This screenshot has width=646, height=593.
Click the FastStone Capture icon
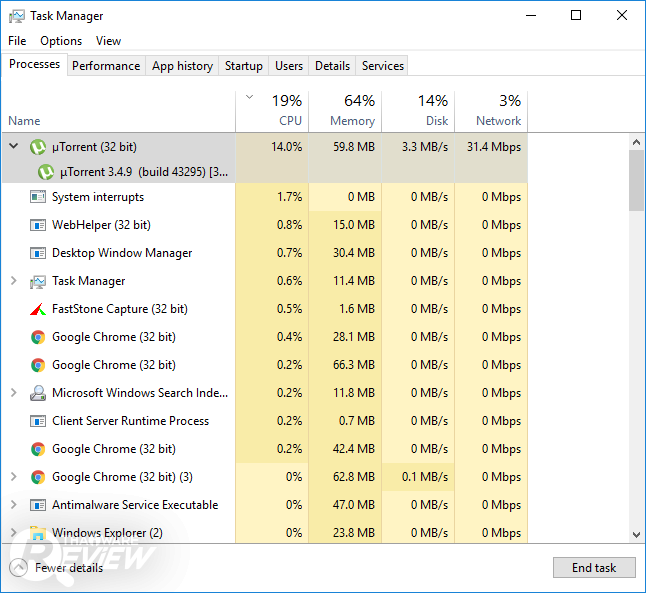(x=38, y=309)
